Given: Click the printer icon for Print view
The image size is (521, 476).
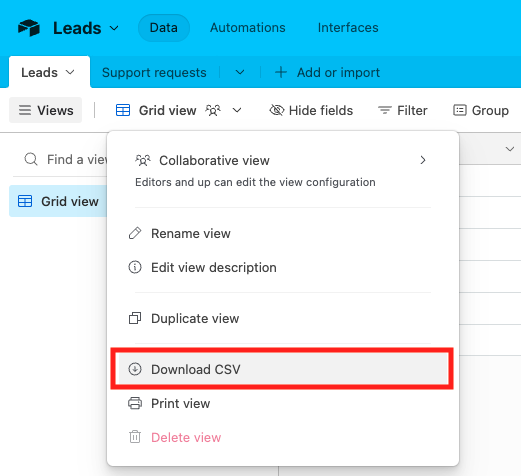Looking at the screenshot, I should [135, 403].
